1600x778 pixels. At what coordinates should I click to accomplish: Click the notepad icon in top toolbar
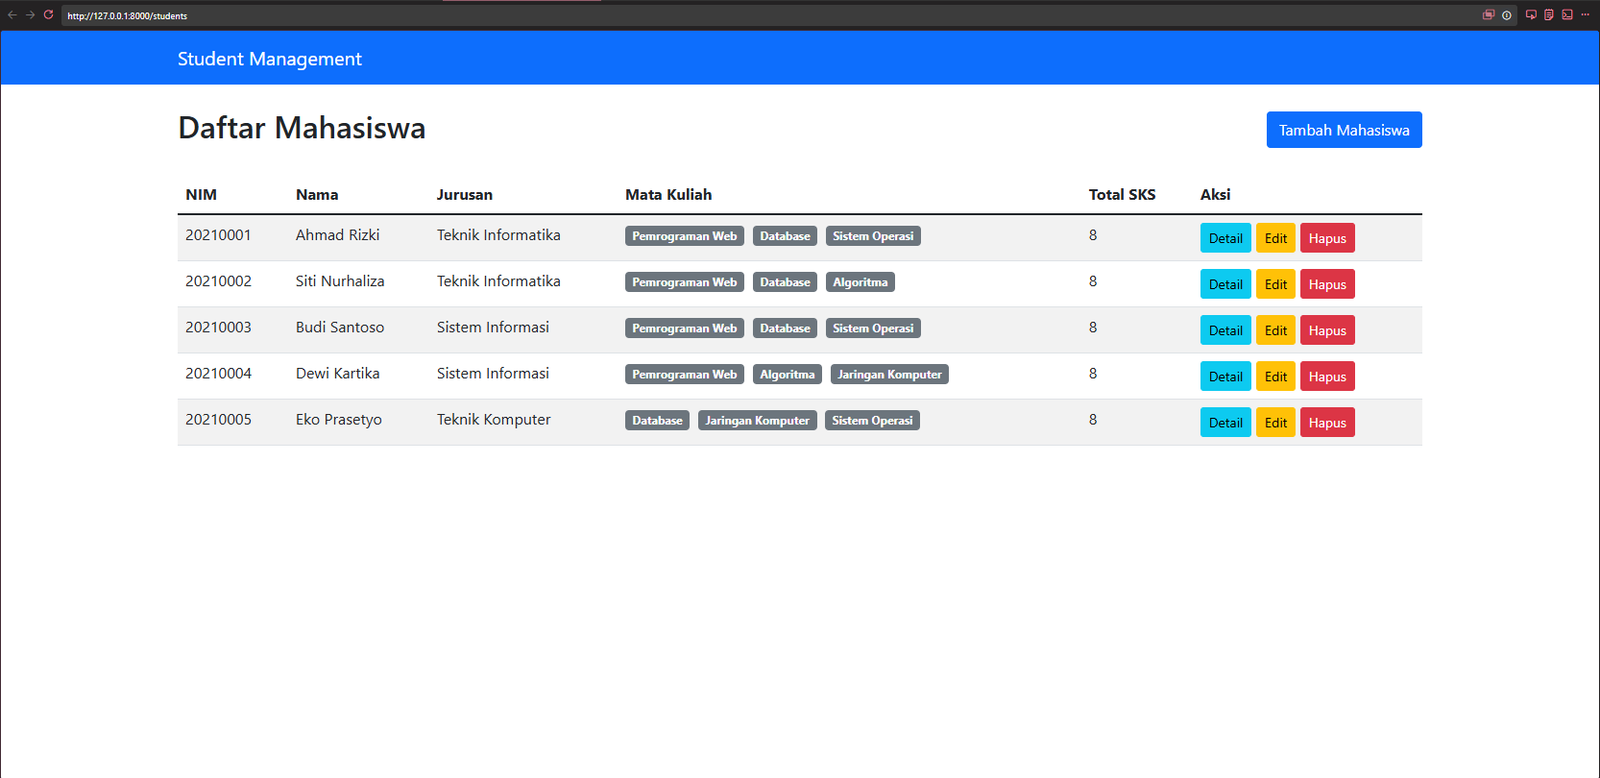click(x=1549, y=15)
